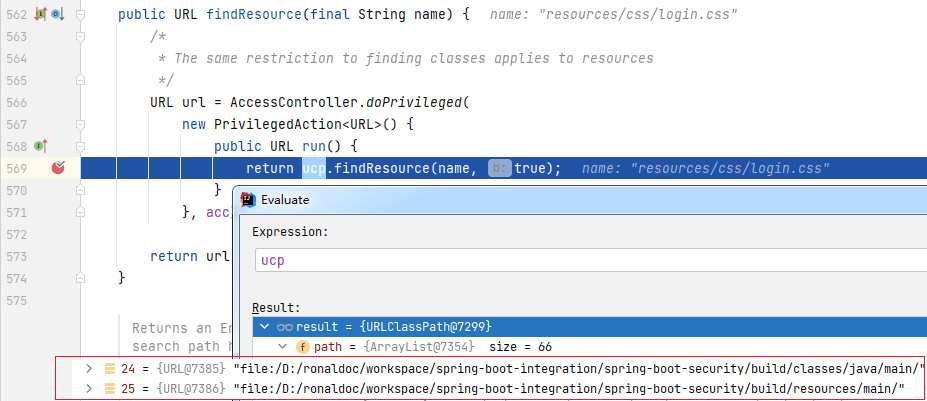Viewport: 927px width, 401px height.
Task: Collapse the findResource method fold on line 562
Action: 80,14
